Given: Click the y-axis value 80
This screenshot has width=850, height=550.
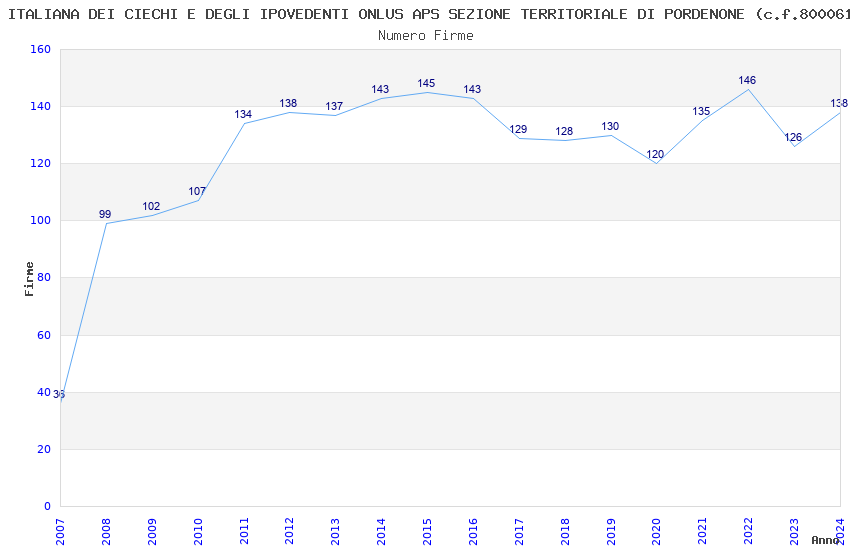Looking at the screenshot, I should coord(44,277).
